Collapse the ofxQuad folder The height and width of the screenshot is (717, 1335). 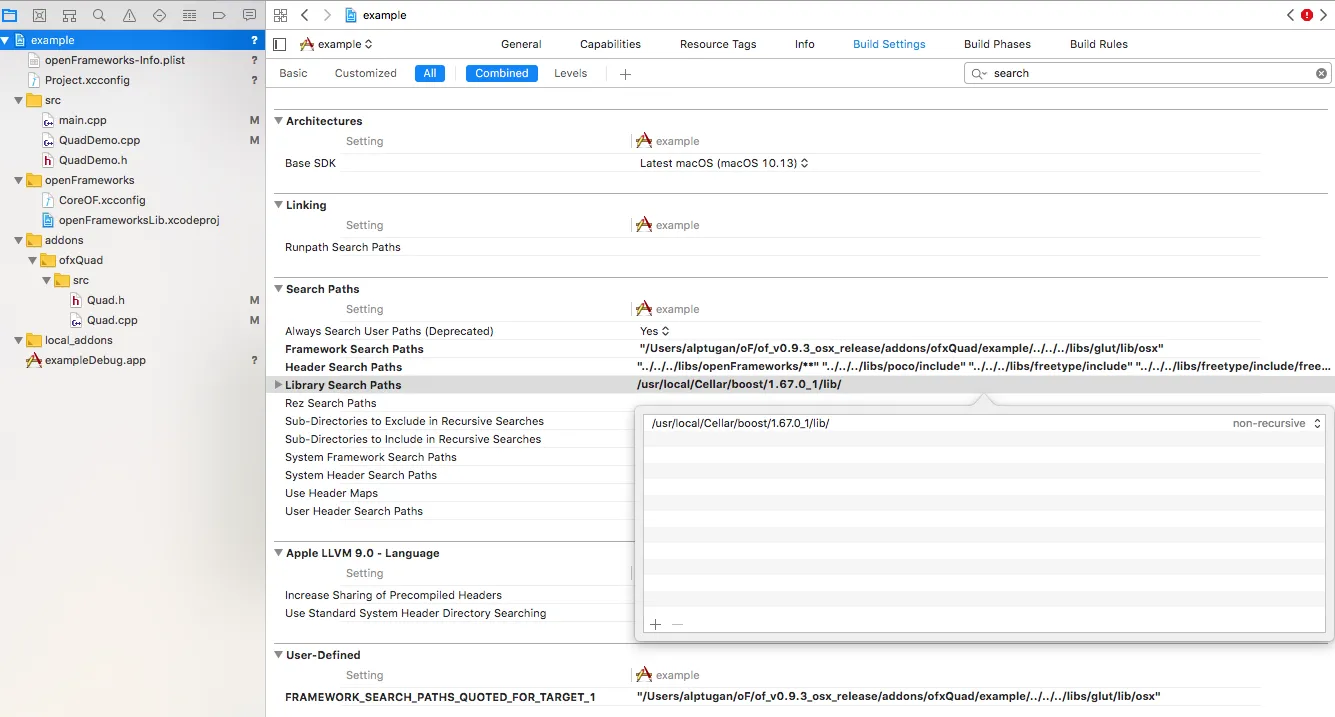click(33, 260)
